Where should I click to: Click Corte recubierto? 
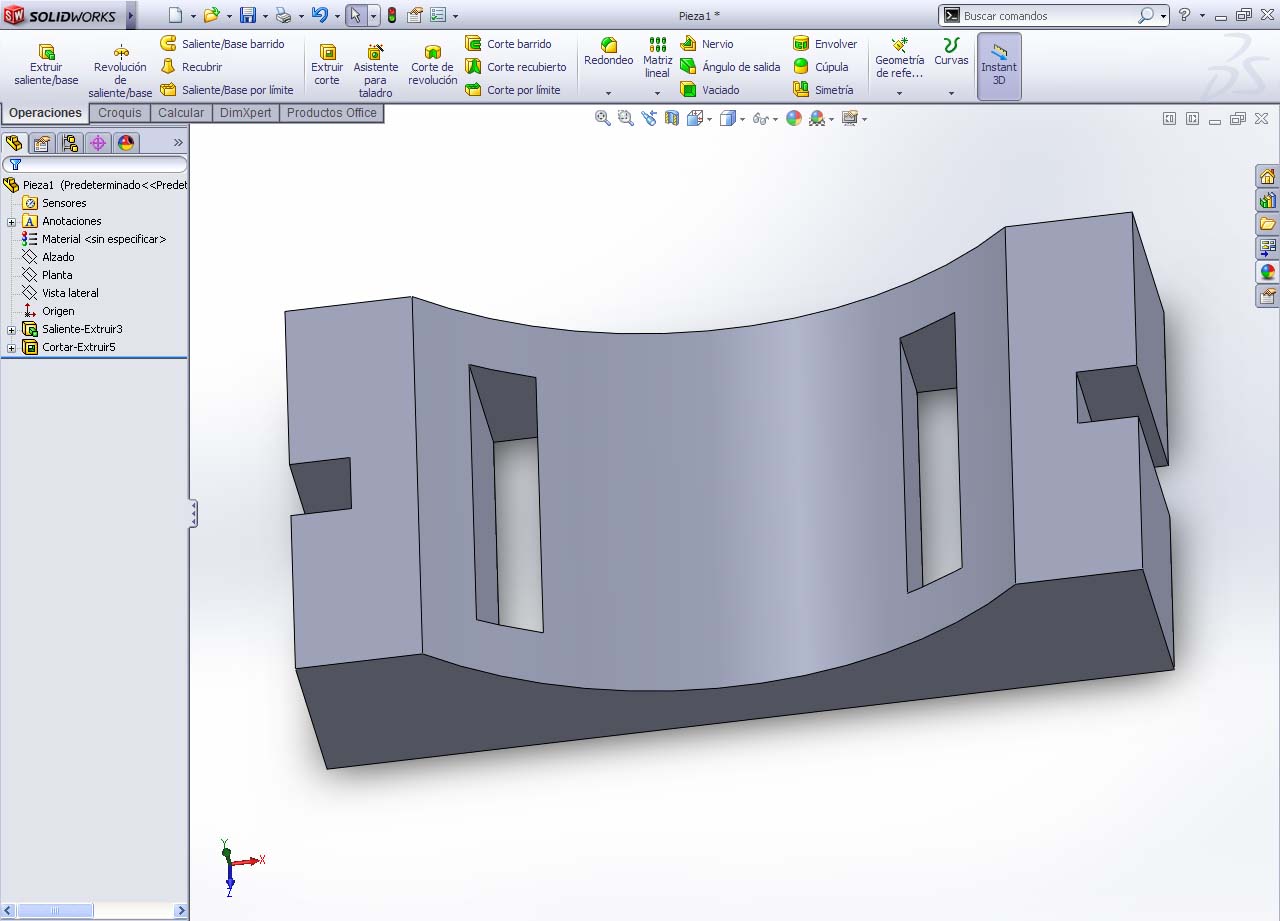(x=516, y=67)
